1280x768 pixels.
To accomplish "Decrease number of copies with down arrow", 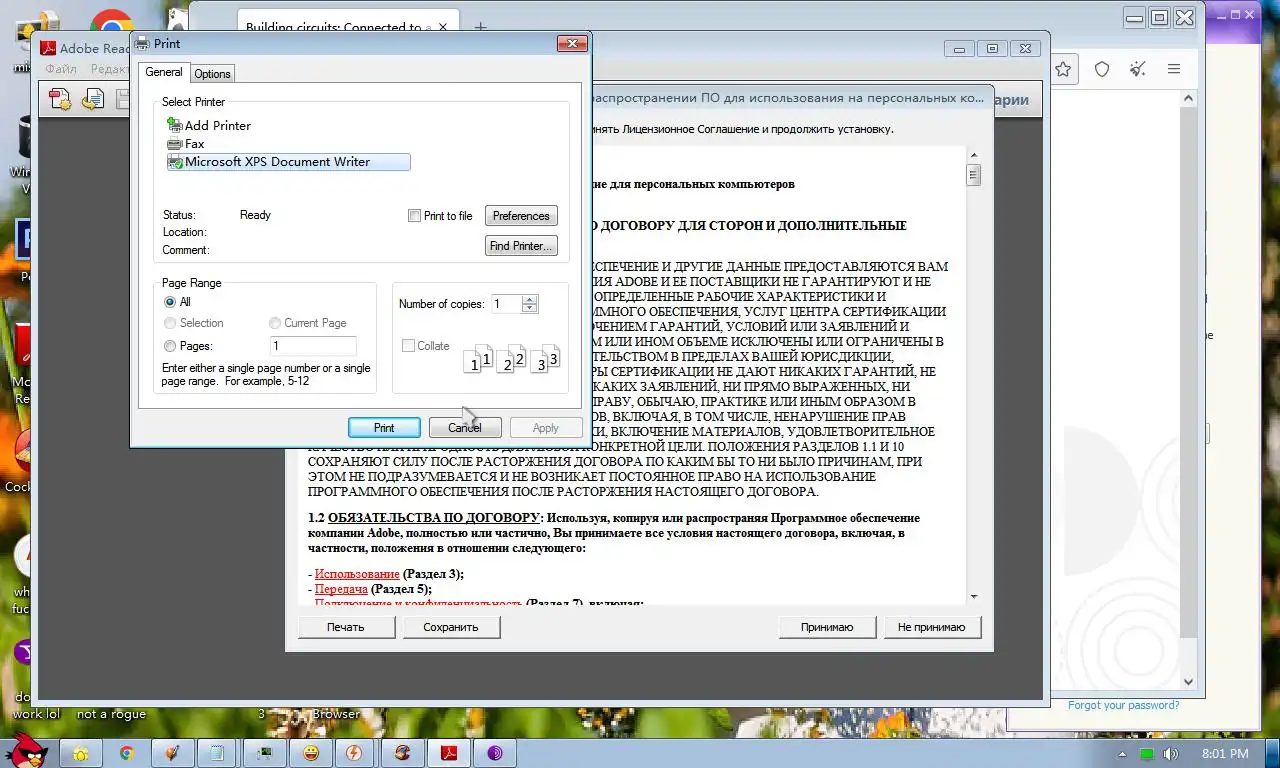I will tap(530, 309).
